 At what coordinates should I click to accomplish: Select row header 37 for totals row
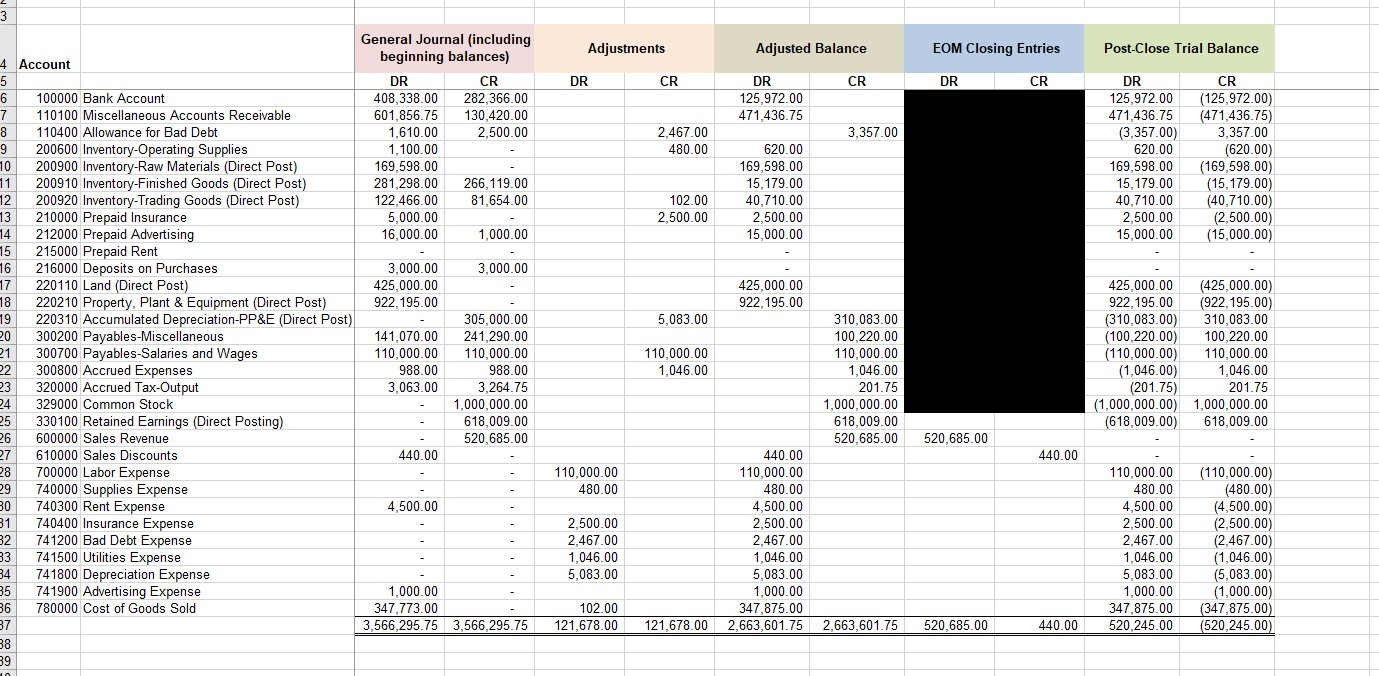pyautogui.click(x=8, y=625)
